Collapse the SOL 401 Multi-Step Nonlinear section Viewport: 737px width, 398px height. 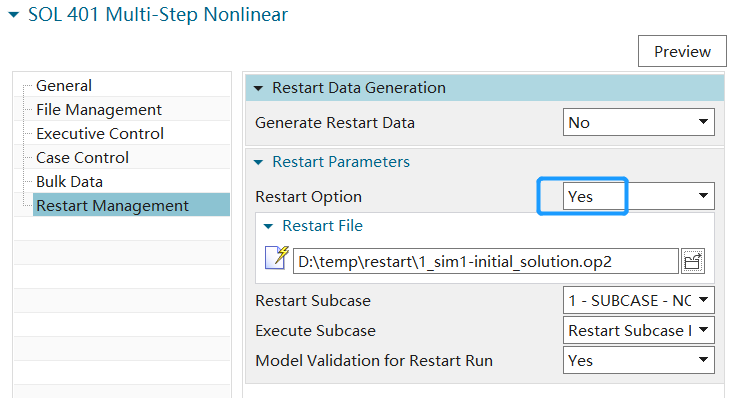pos(14,15)
